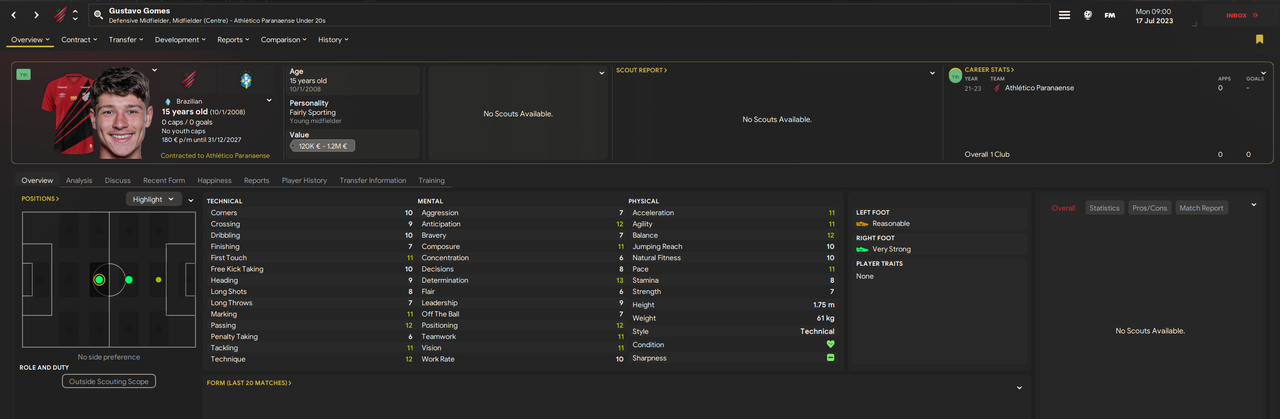Click the Athlético Paranaense crest on the profile
The height and width of the screenshot is (419, 1280).
point(189,79)
